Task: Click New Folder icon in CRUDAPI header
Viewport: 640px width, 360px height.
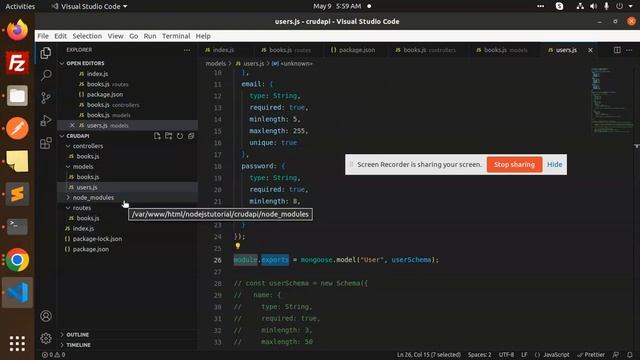Action: (169, 136)
